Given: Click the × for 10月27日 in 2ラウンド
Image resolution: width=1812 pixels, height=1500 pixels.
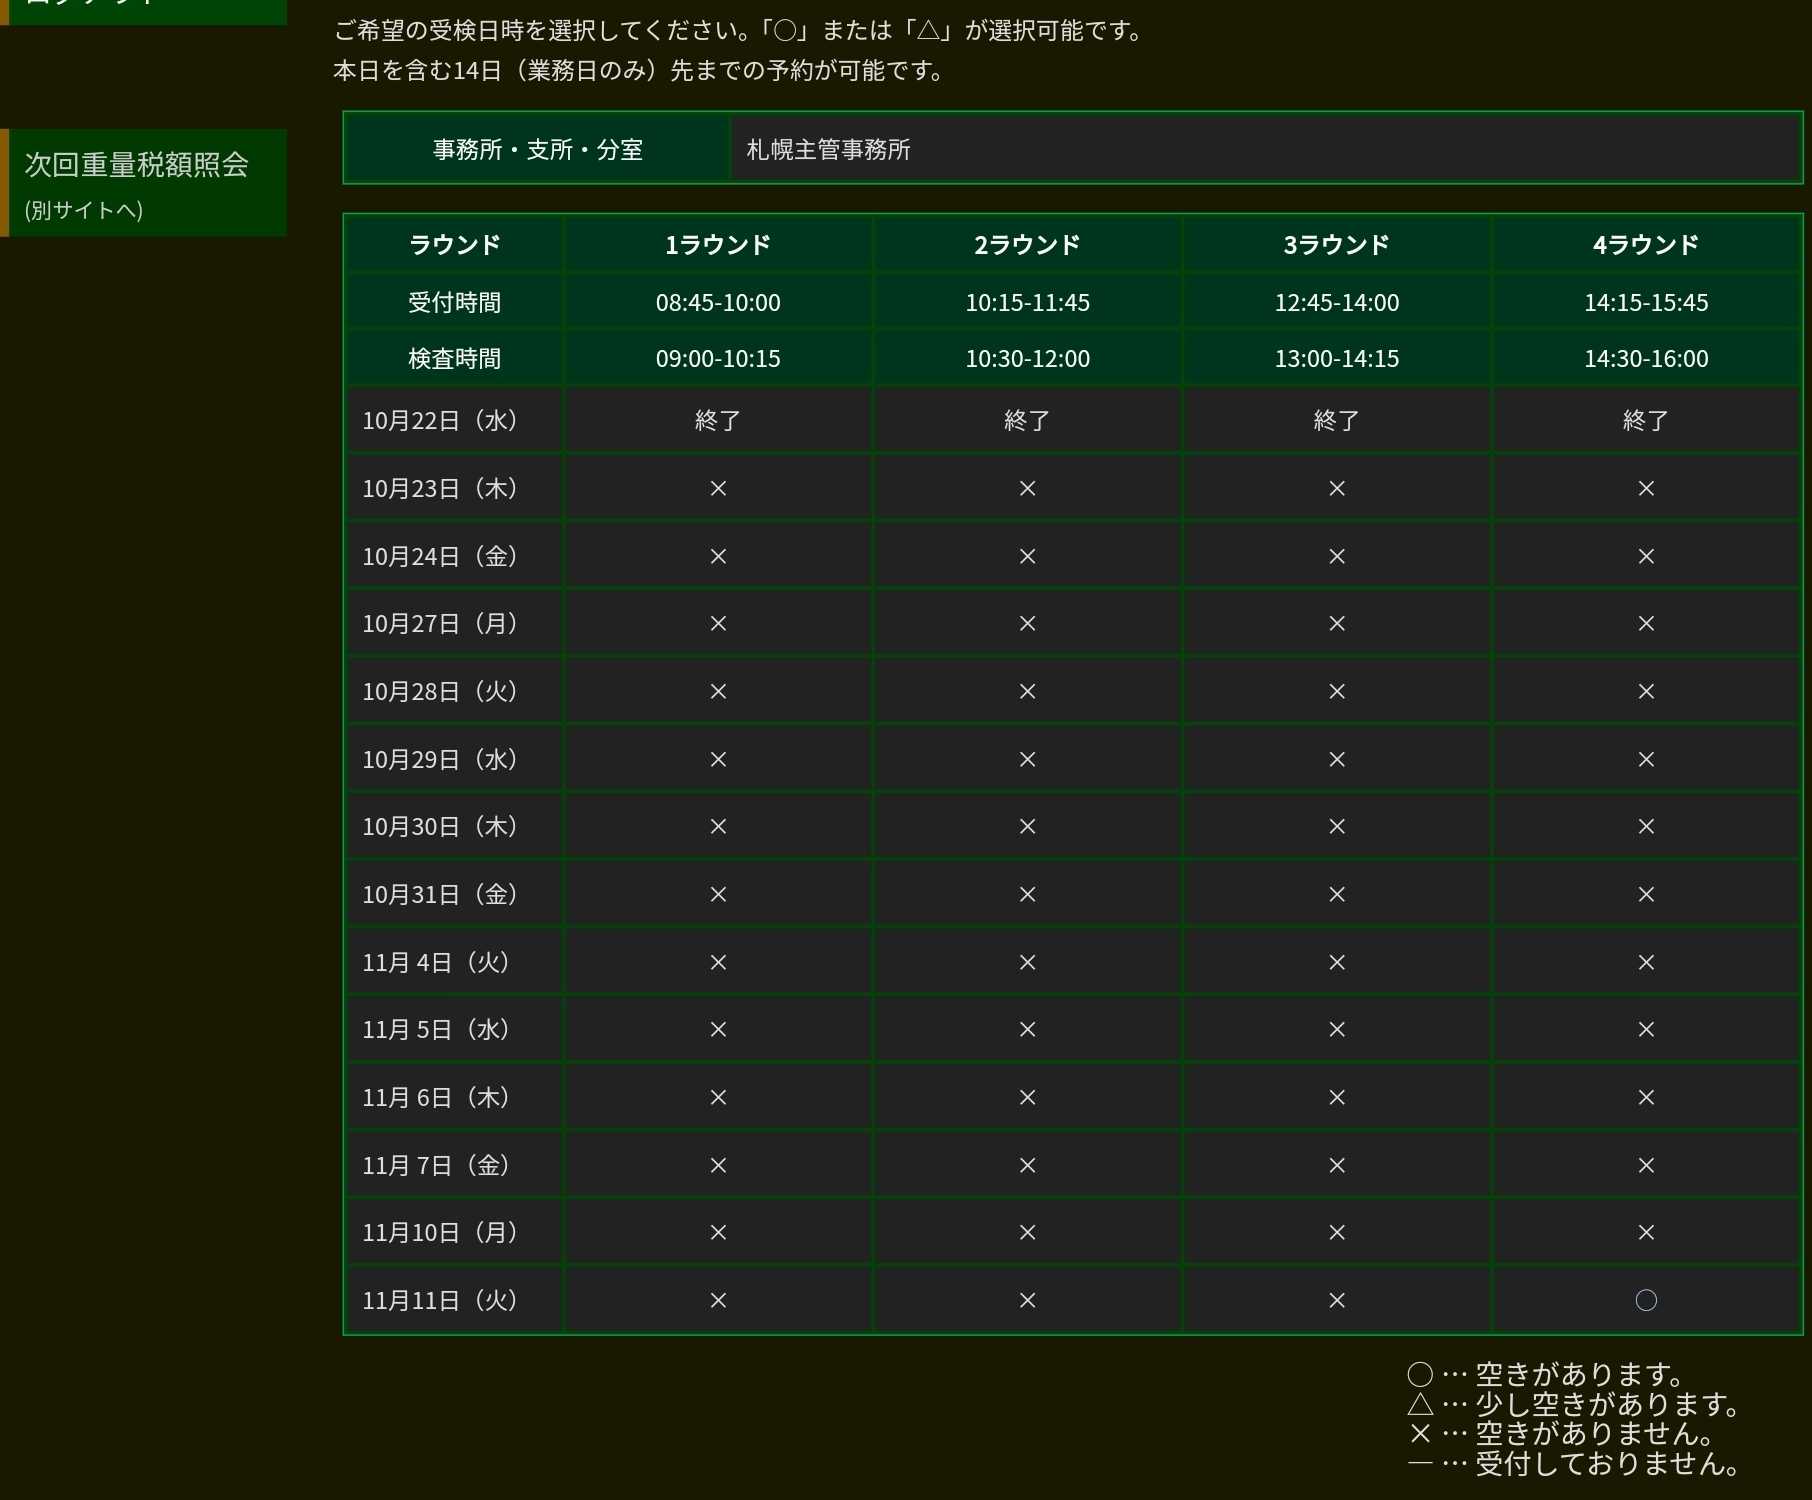Looking at the screenshot, I should (x=1027, y=623).
